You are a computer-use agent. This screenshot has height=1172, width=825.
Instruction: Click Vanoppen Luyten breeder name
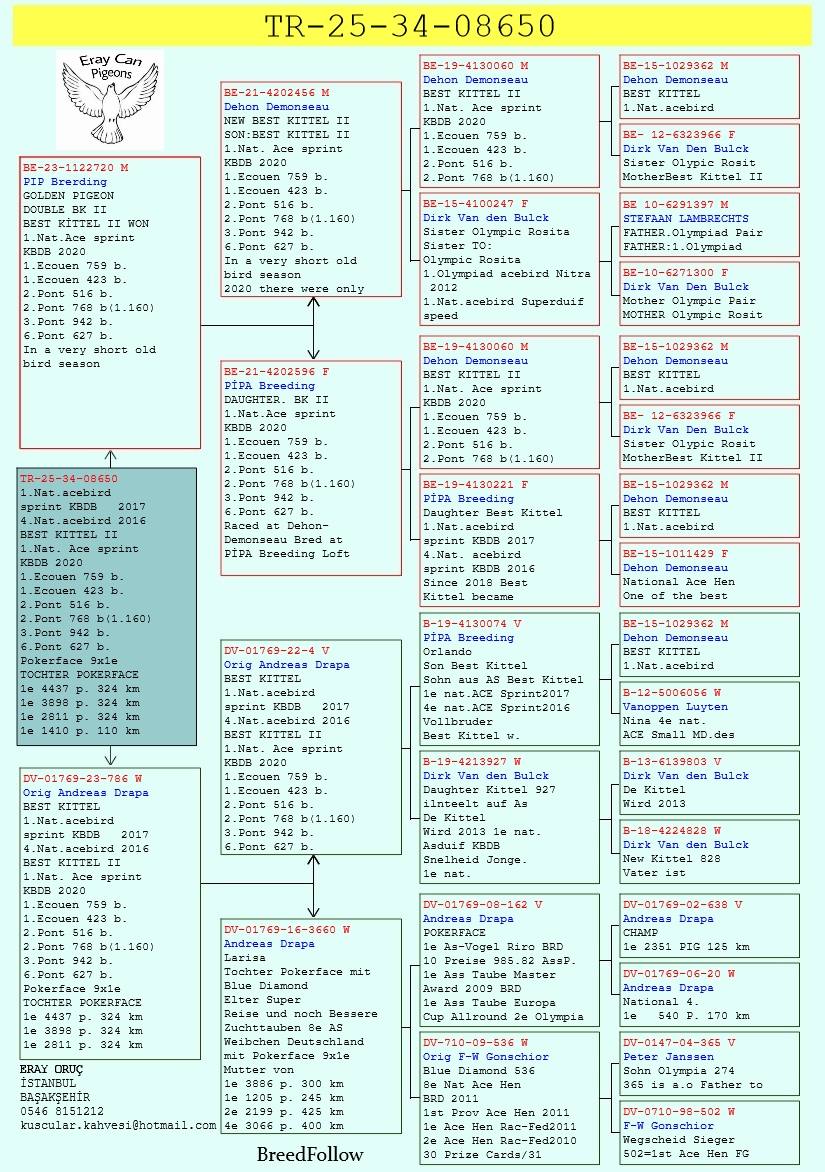pyautogui.click(x=676, y=706)
